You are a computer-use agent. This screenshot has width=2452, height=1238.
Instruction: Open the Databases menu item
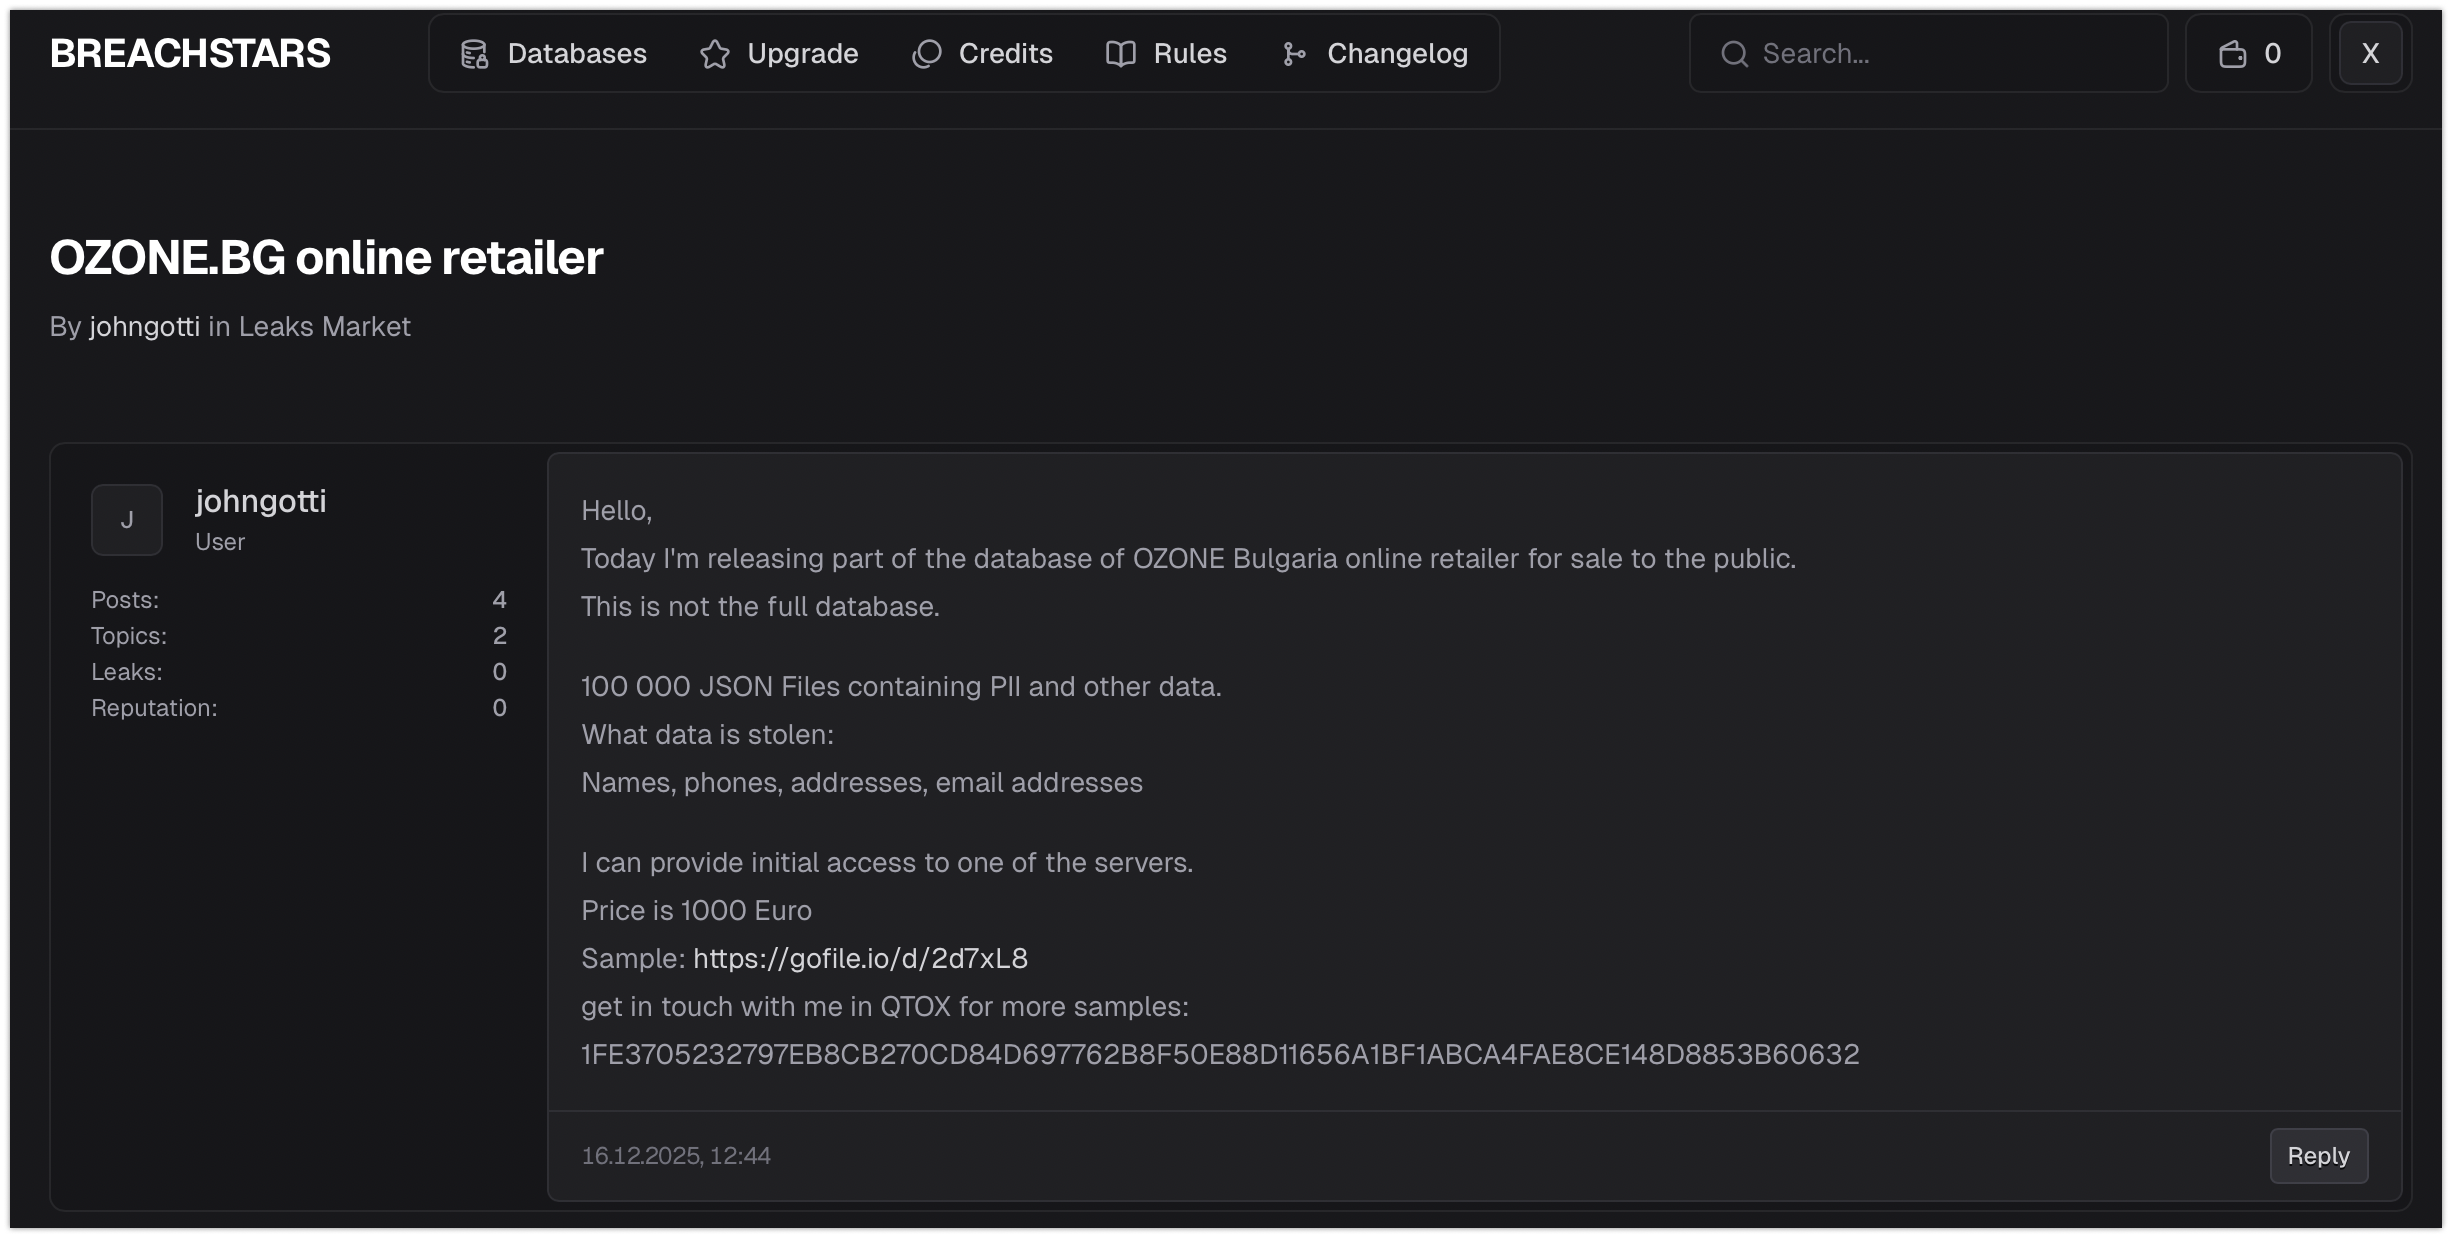click(553, 54)
